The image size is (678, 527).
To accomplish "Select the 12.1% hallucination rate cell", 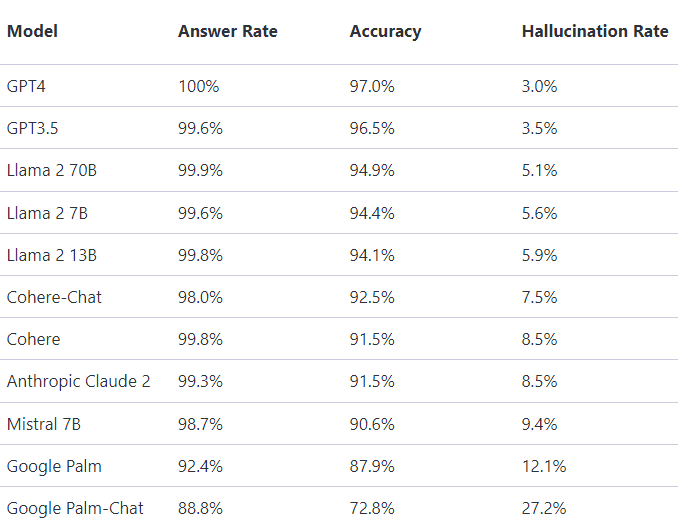I will click(544, 466).
